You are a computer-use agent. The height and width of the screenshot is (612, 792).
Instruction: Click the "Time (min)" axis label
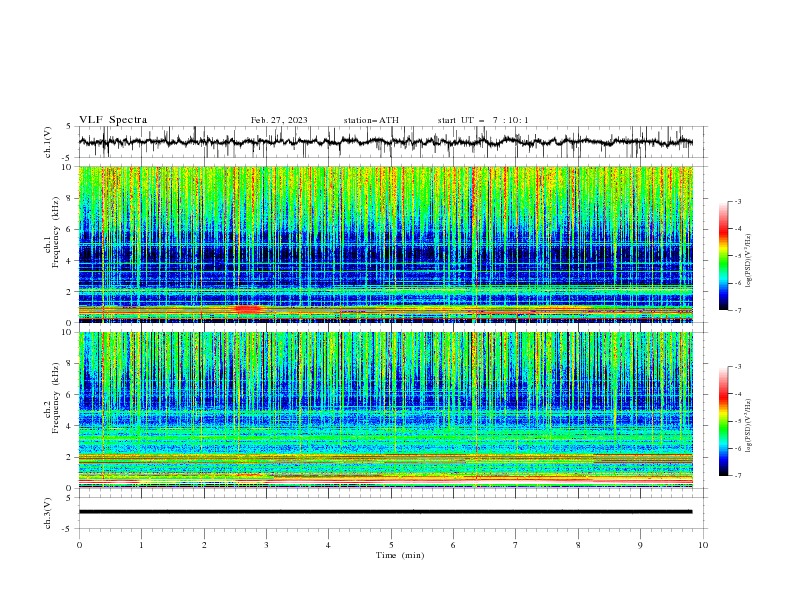(400, 555)
